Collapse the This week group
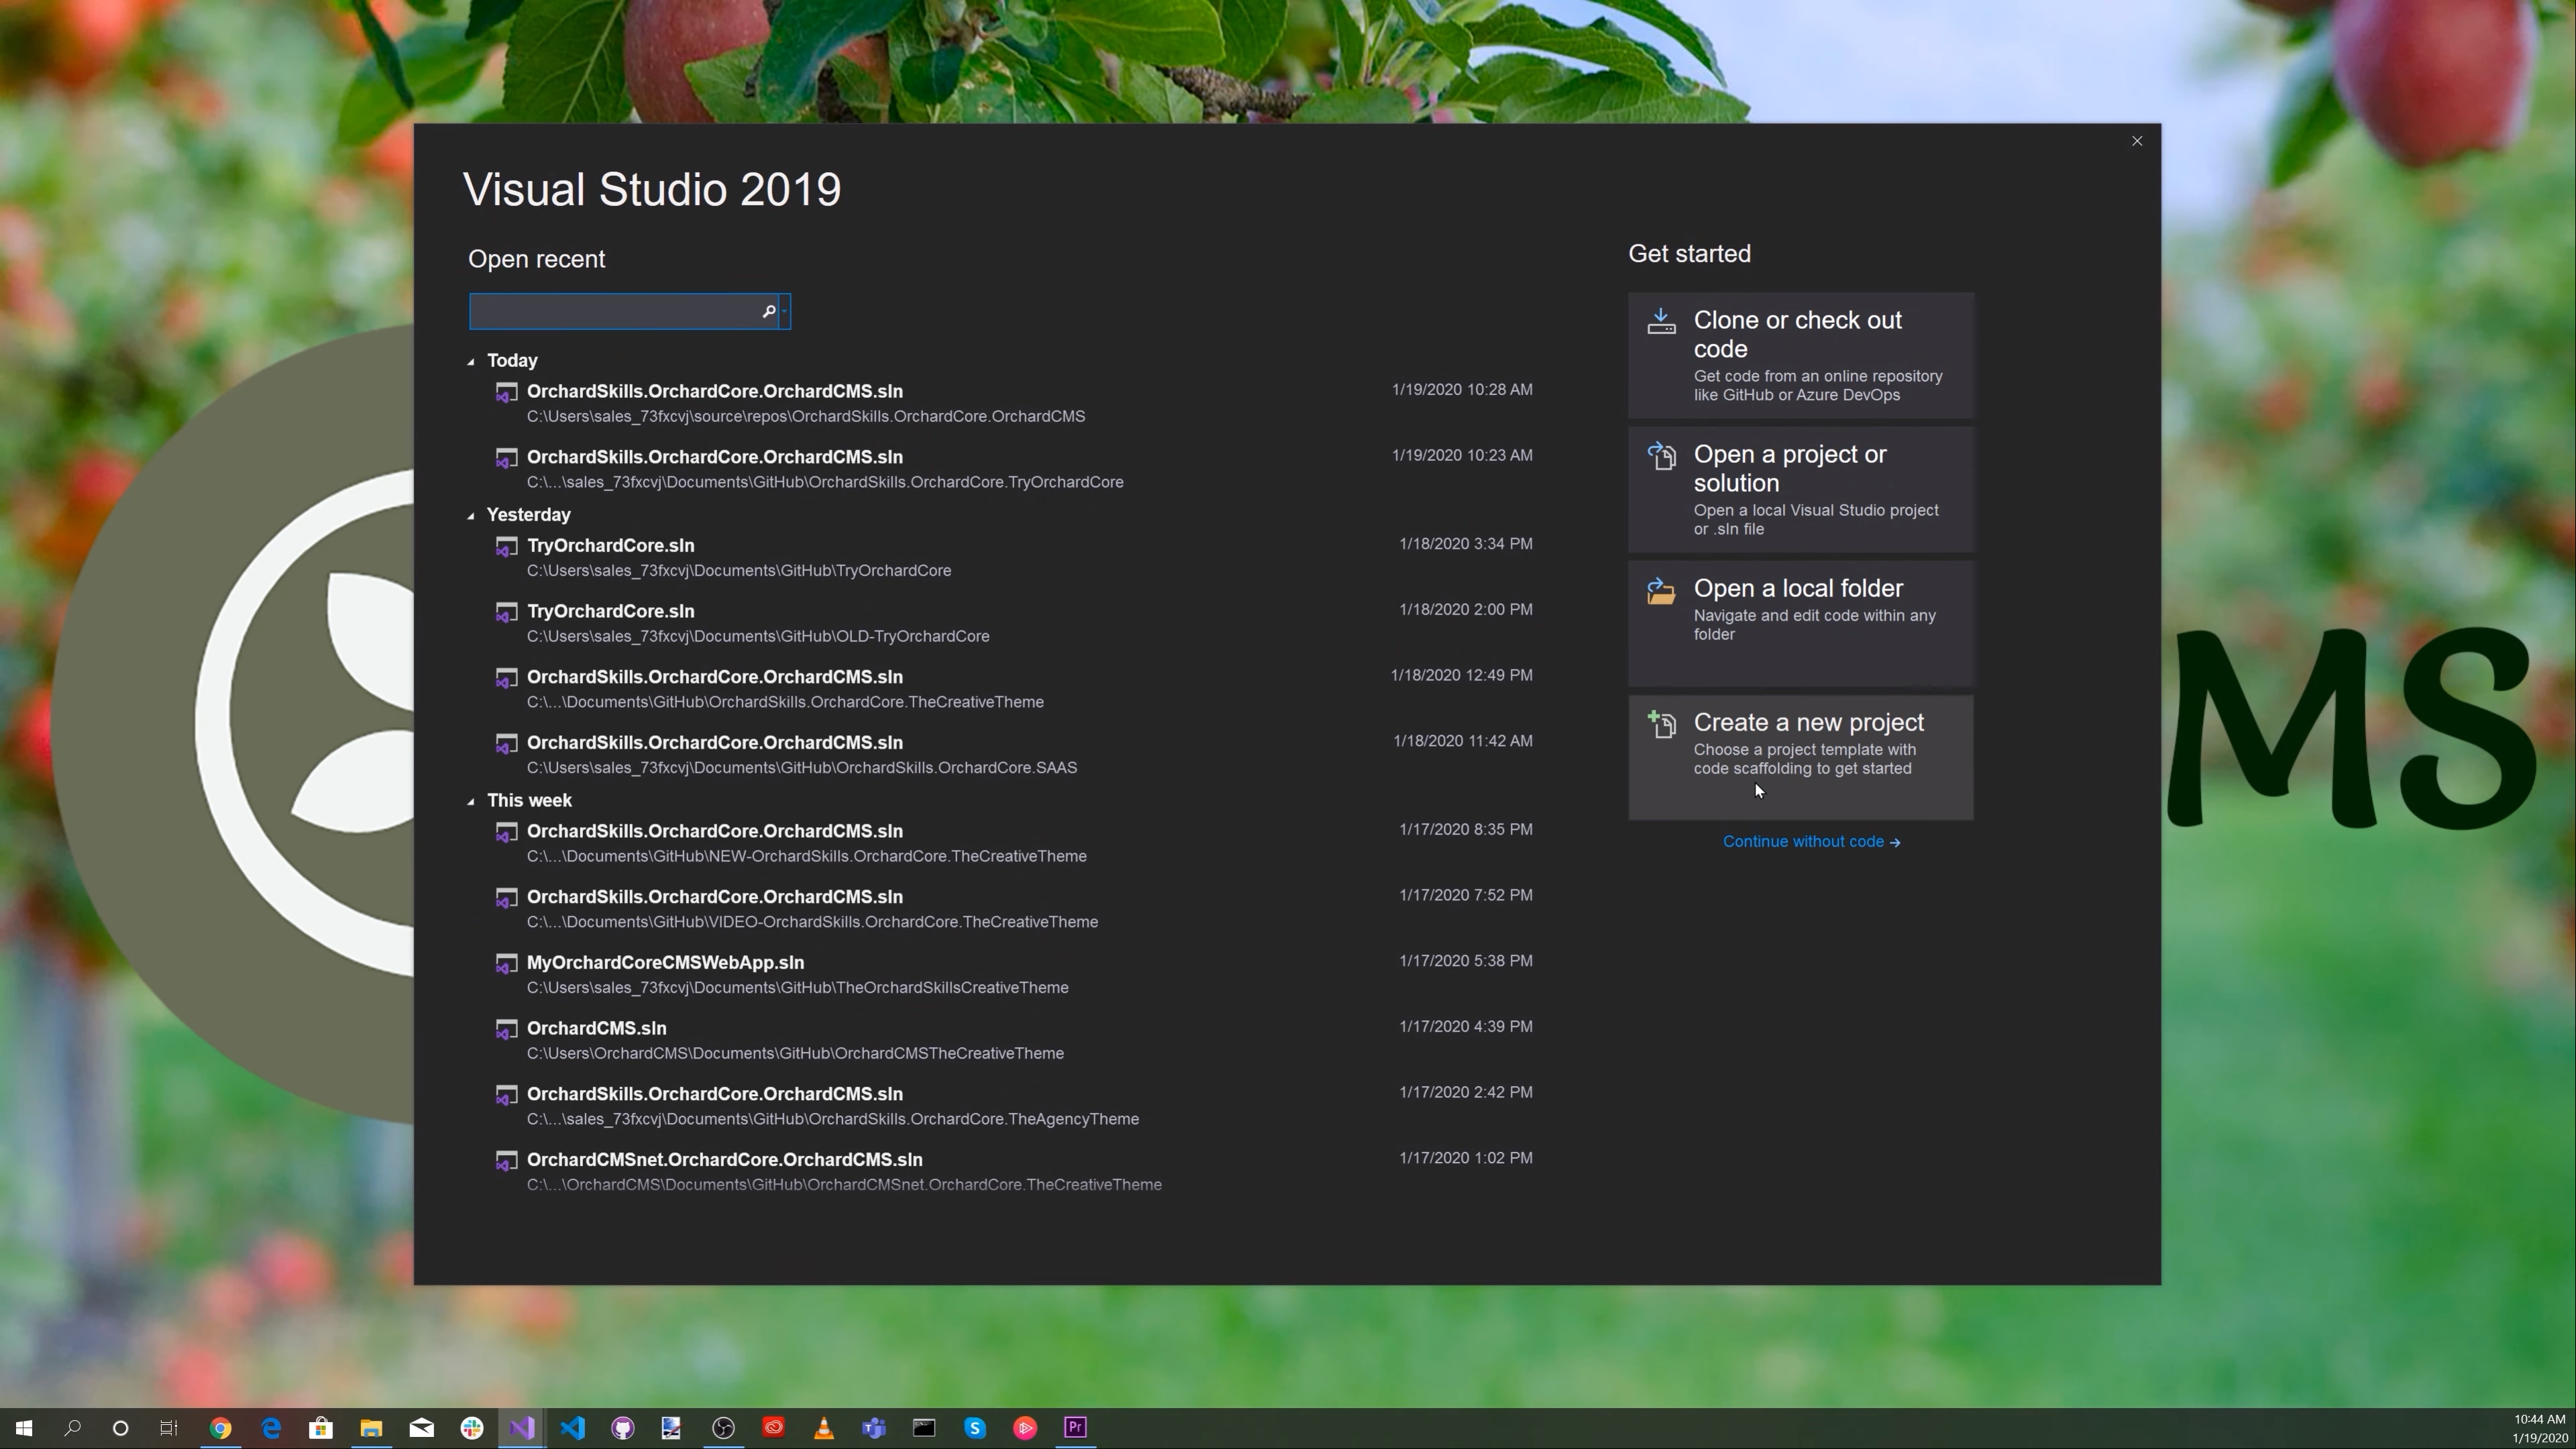The width and height of the screenshot is (2576, 1449). click(471, 801)
